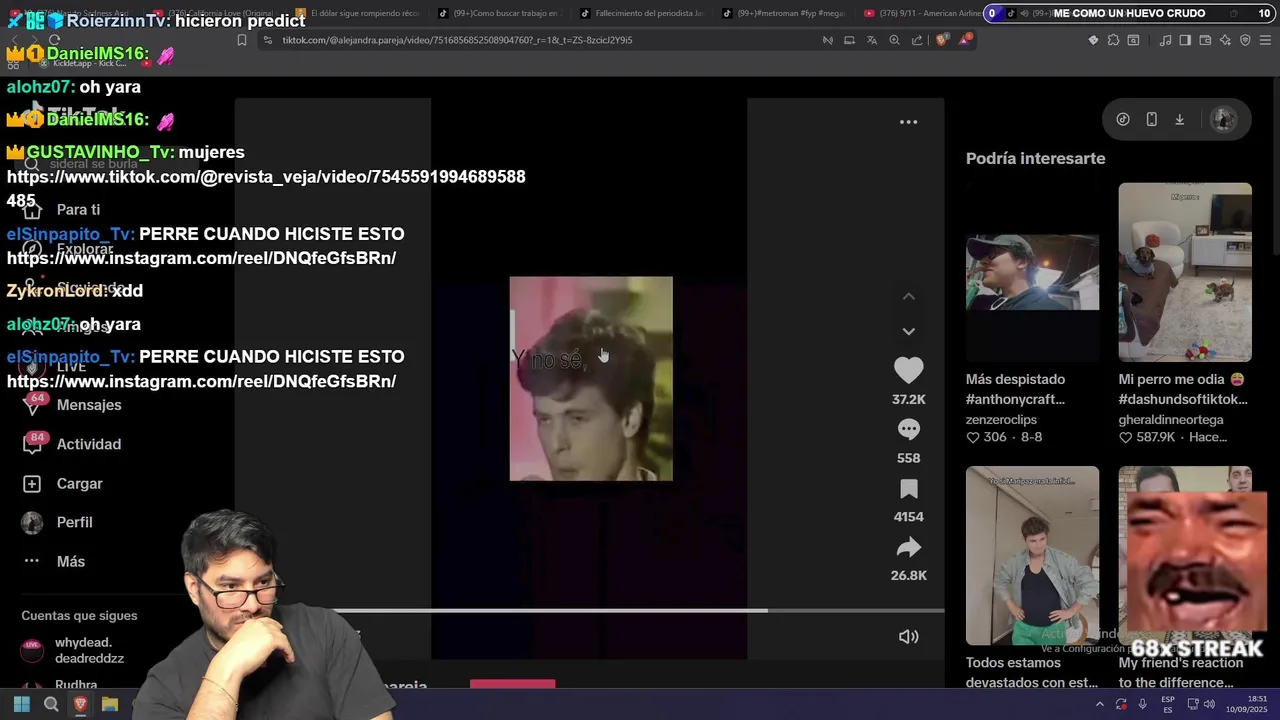Image resolution: width=1280 pixels, height=720 pixels.
Task: Go to the previous video with the up chevron
Action: point(908,297)
